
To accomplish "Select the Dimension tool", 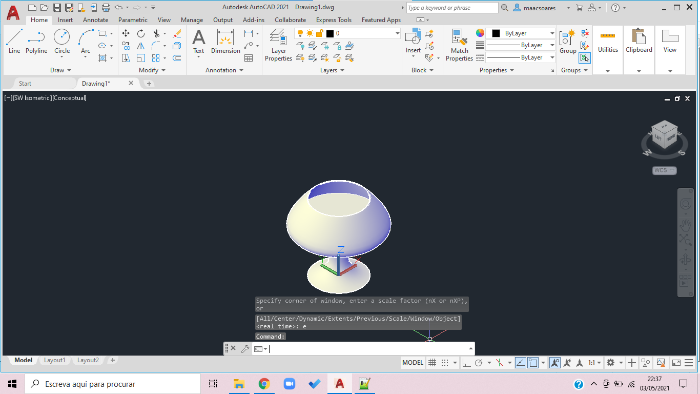I will pyautogui.click(x=225, y=41).
